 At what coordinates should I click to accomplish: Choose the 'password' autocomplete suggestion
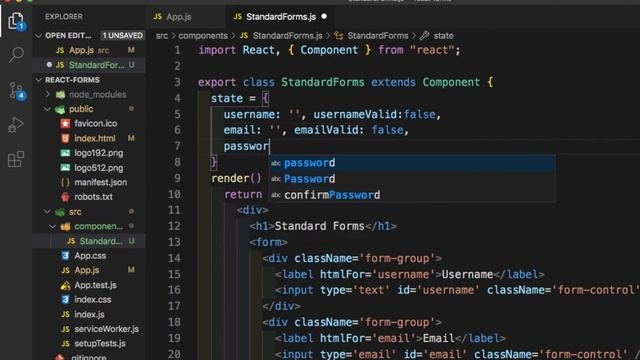click(x=411, y=163)
